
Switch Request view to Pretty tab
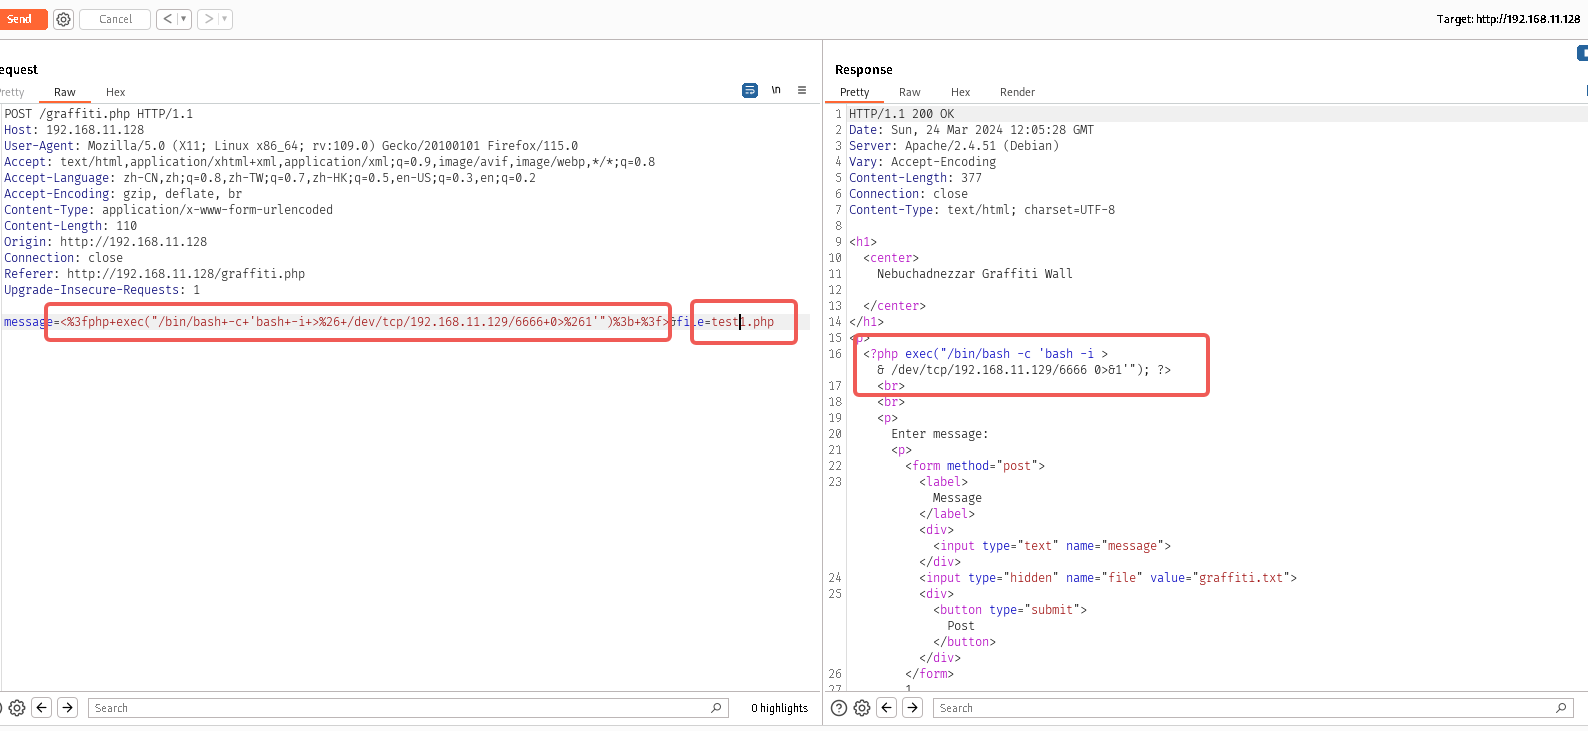(11, 92)
